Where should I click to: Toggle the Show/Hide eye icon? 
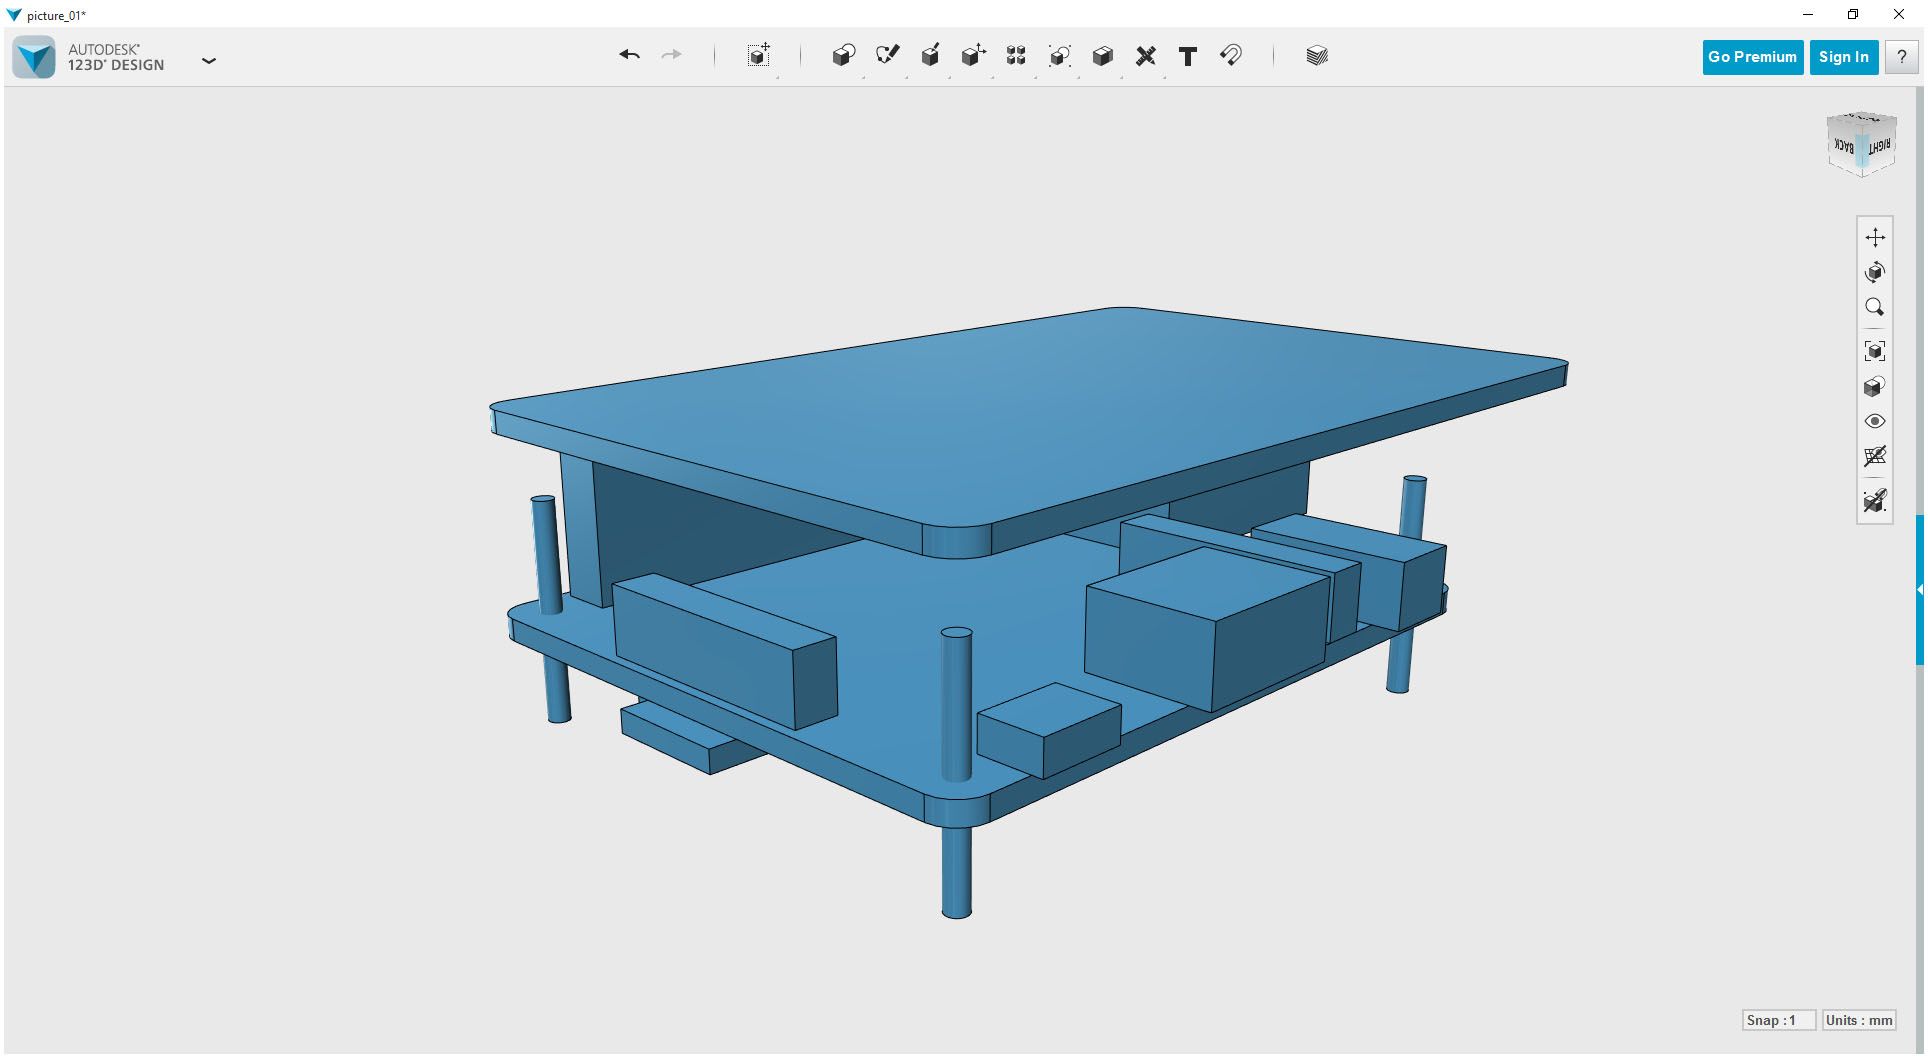[x=1875, y=421]
